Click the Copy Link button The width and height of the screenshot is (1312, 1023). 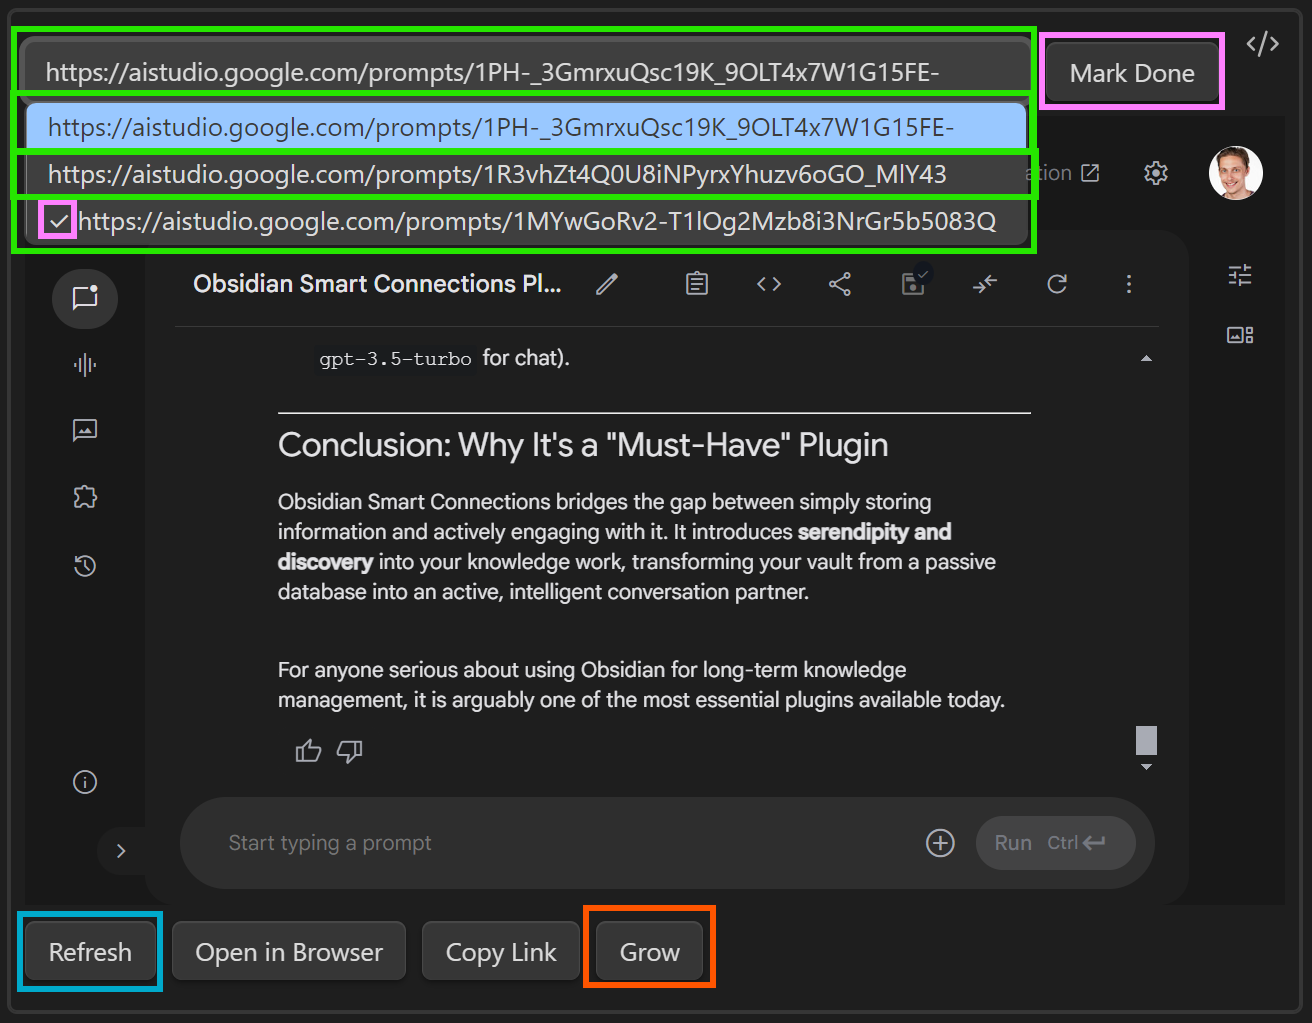[x=501, y=952]
